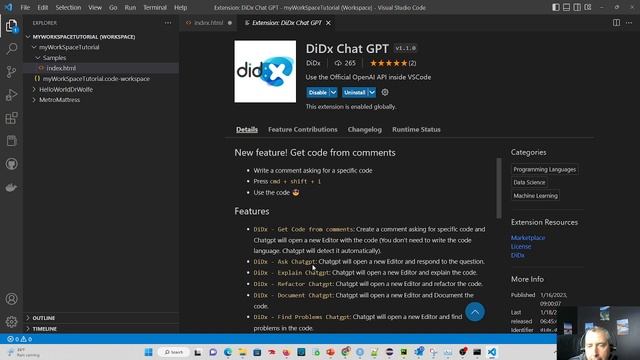The width and height of the screenshot is (640, 360).
Task: Click the Programming Languages category tag
Action: click(x=544, y=169)
